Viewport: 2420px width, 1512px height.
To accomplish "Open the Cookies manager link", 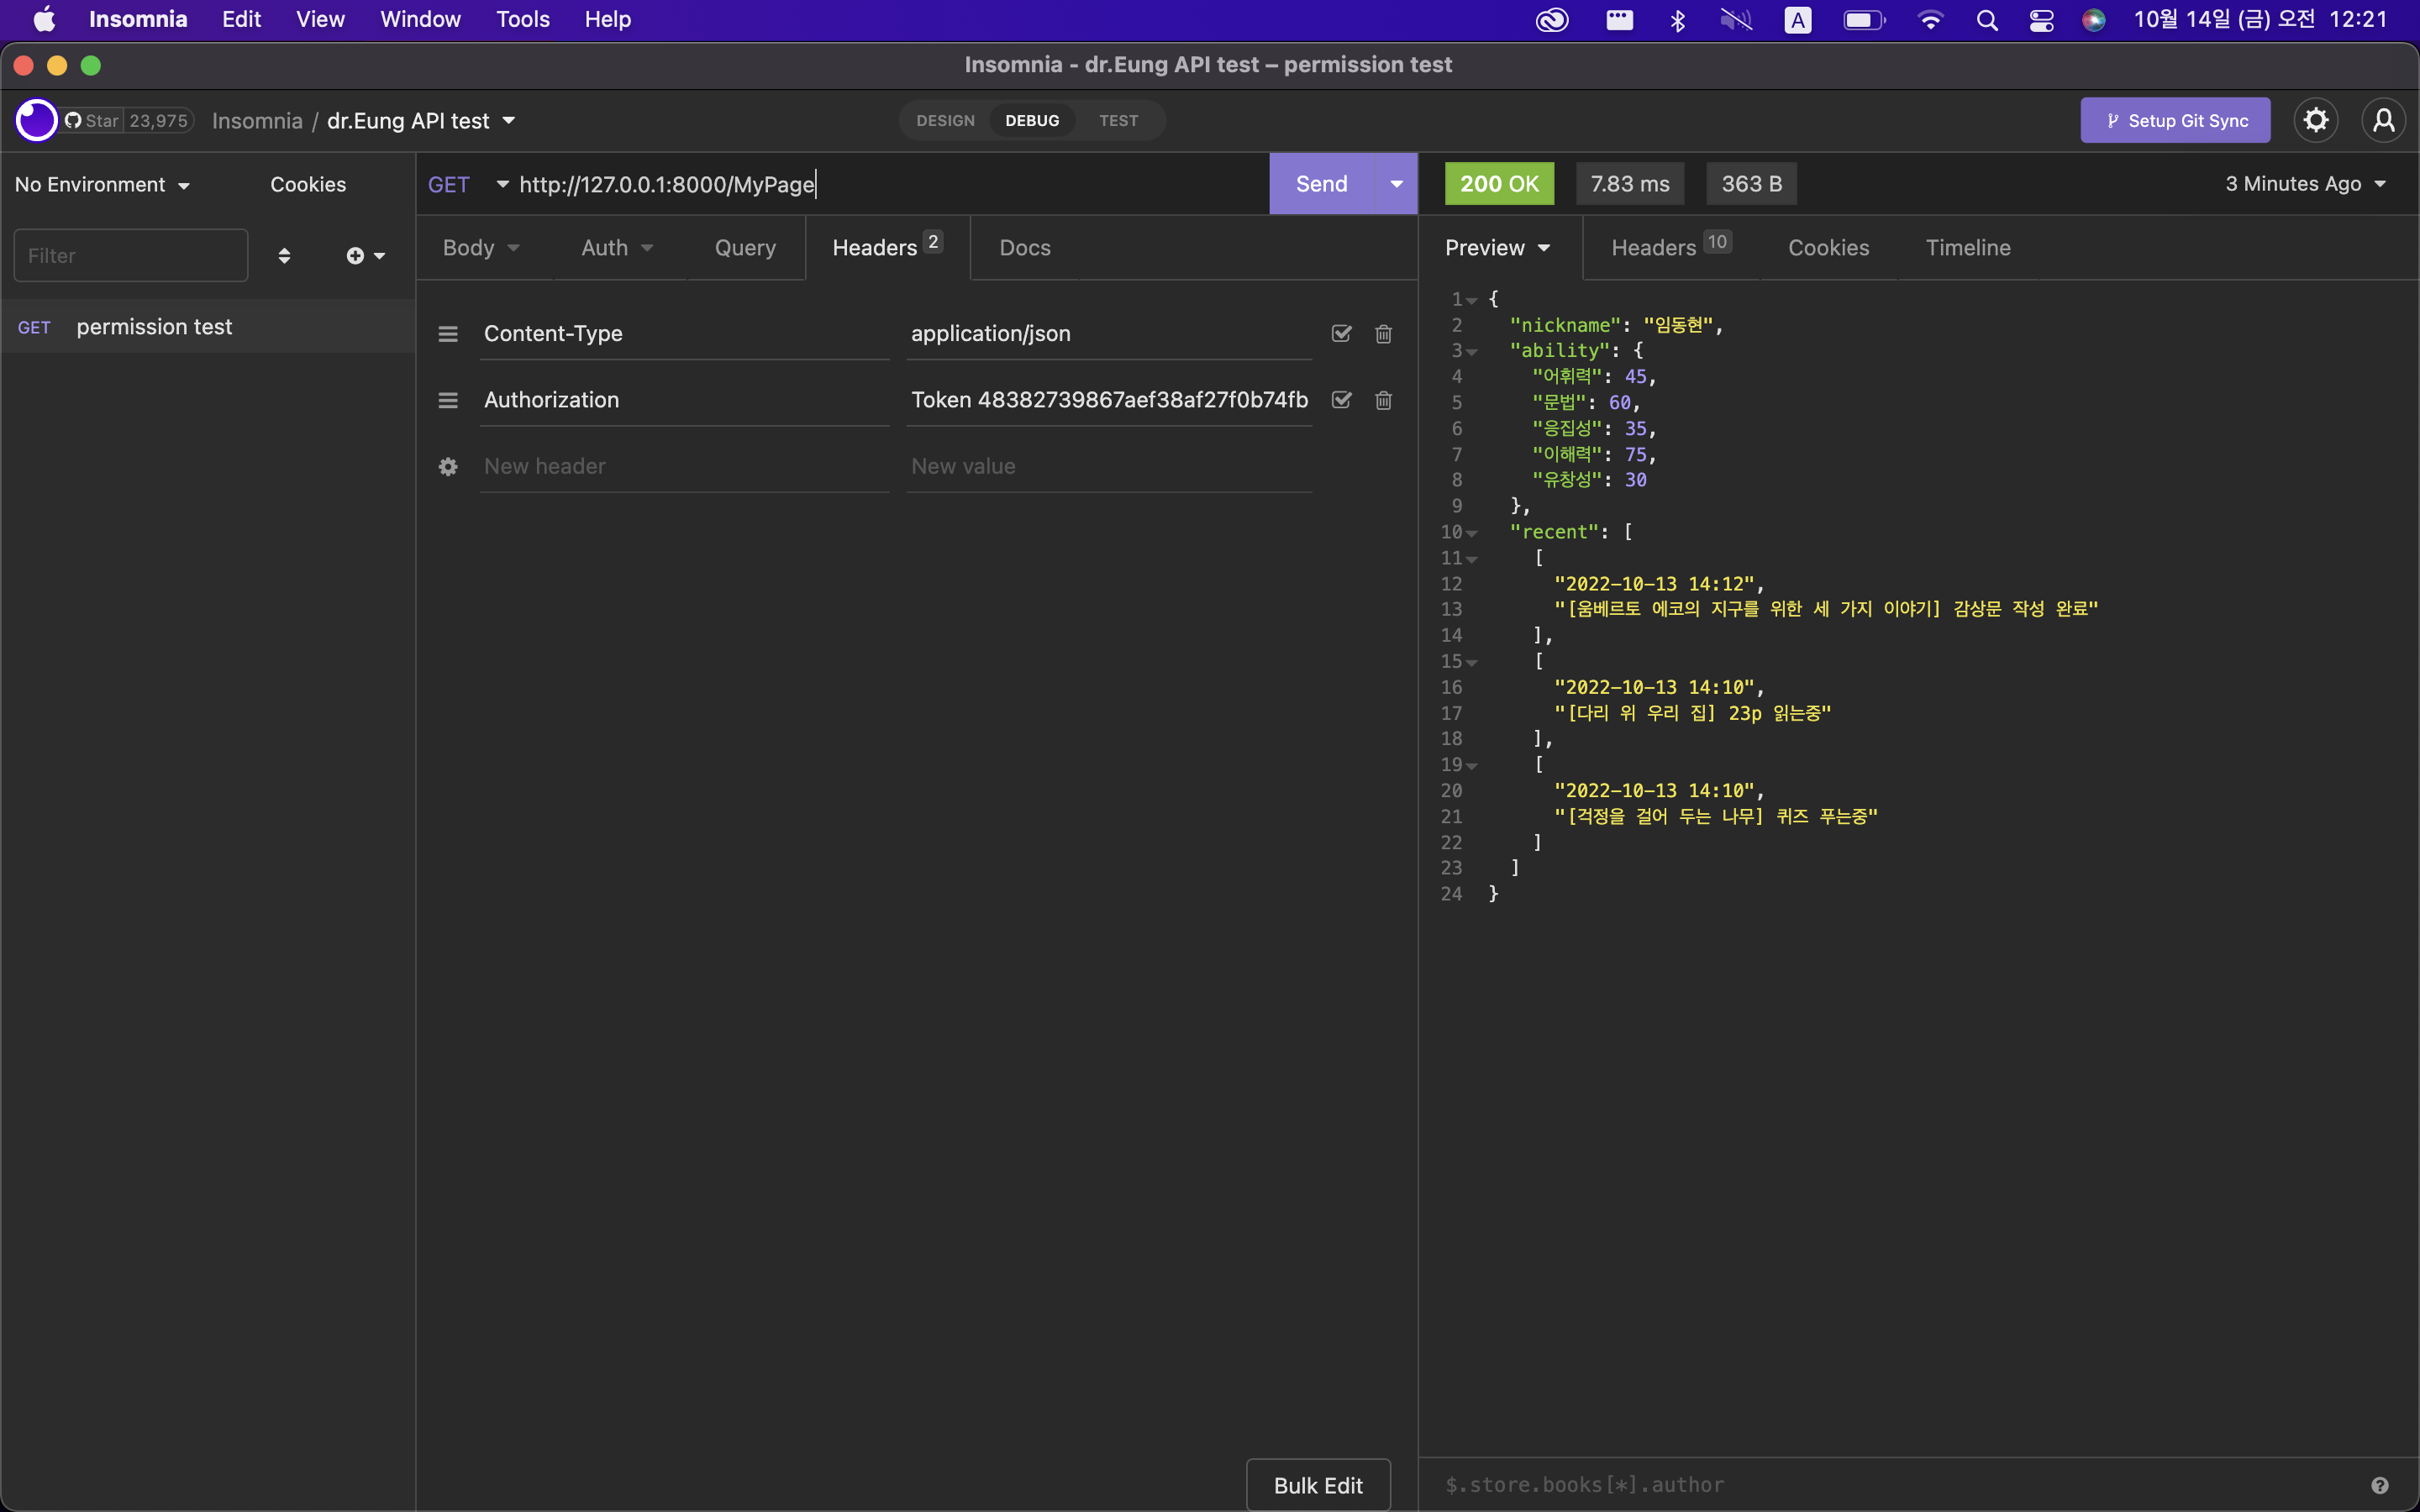I will coord(308,184).
